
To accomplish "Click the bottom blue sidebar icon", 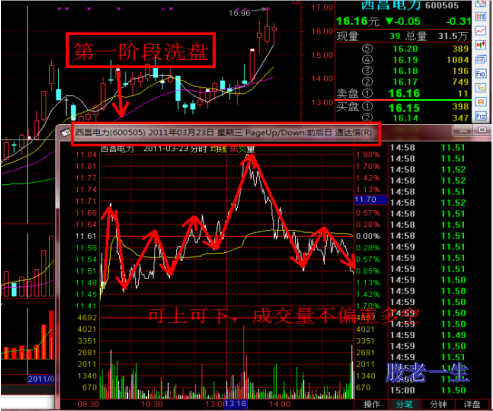I will [x=480, y=116].
